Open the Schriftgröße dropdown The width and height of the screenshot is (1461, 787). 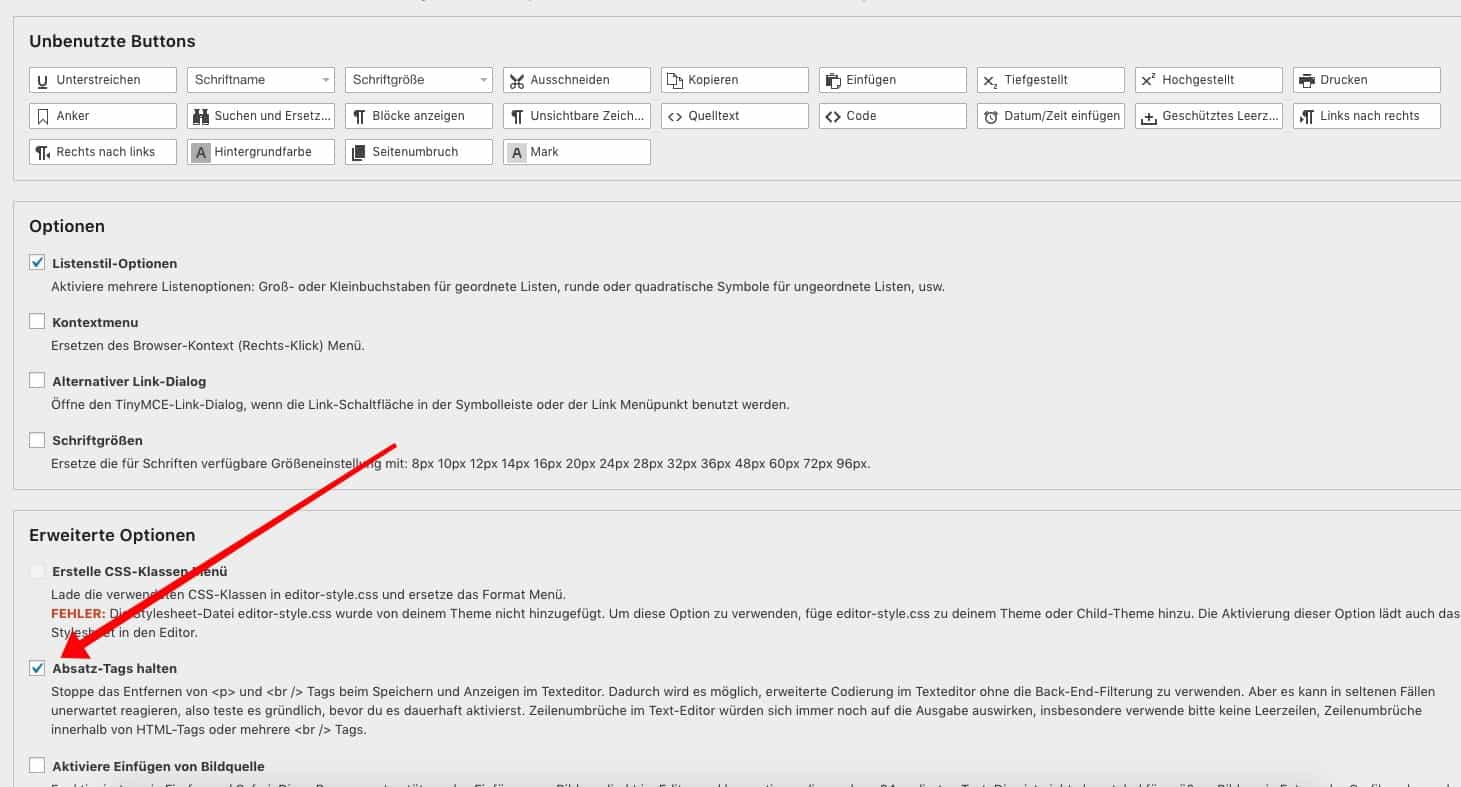click(418, 80)
